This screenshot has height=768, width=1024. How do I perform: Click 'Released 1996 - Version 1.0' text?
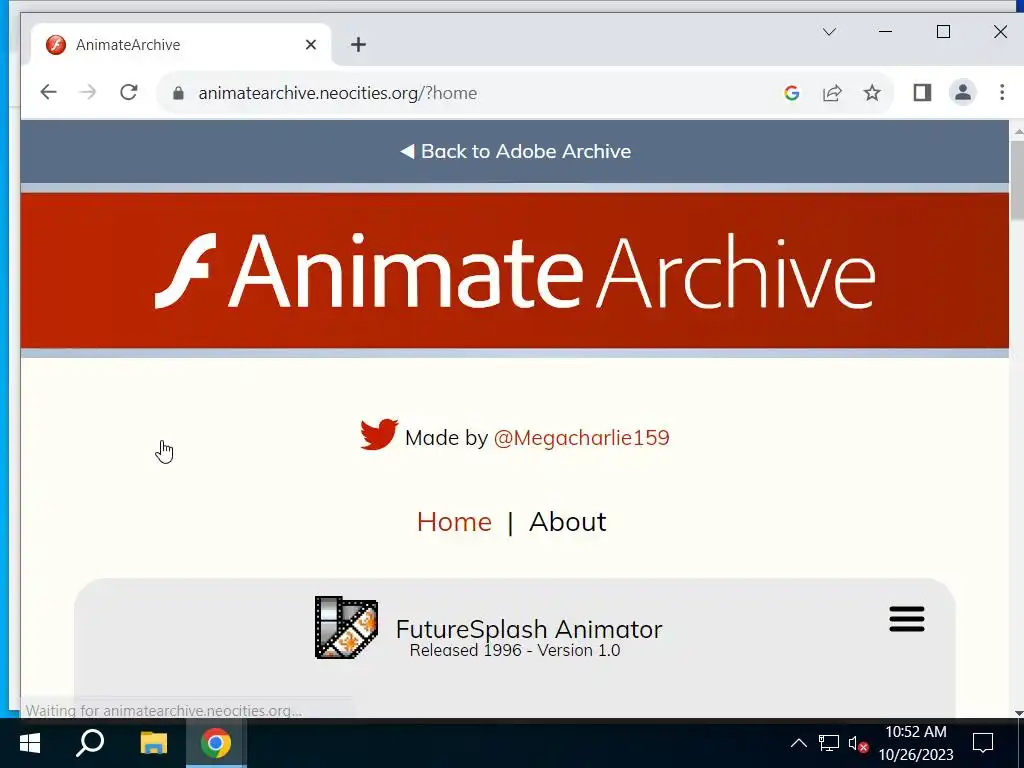tap(515, 650)
